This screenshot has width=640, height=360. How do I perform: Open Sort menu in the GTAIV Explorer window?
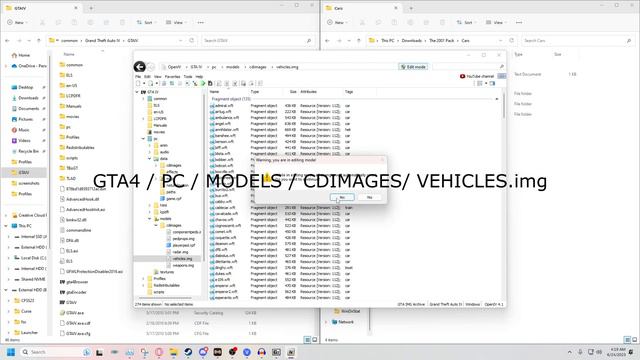click(x=146, y=22)
